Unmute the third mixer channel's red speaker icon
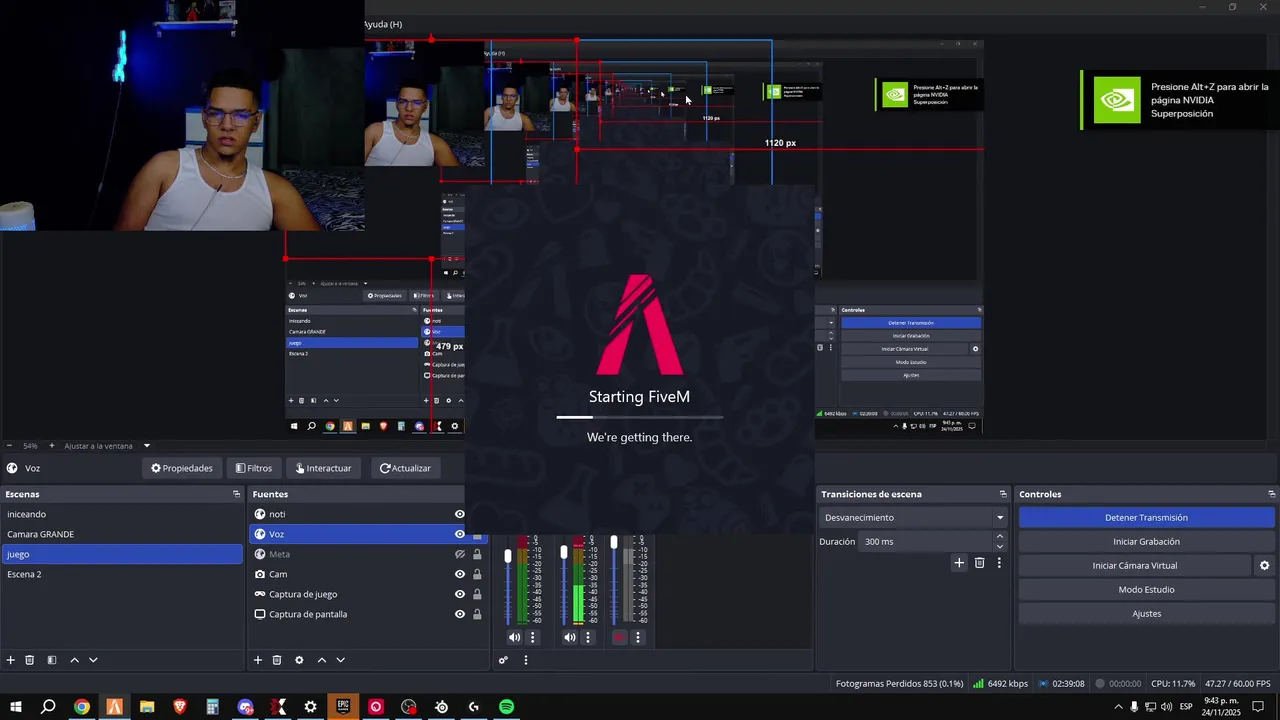 pos(620,637)
